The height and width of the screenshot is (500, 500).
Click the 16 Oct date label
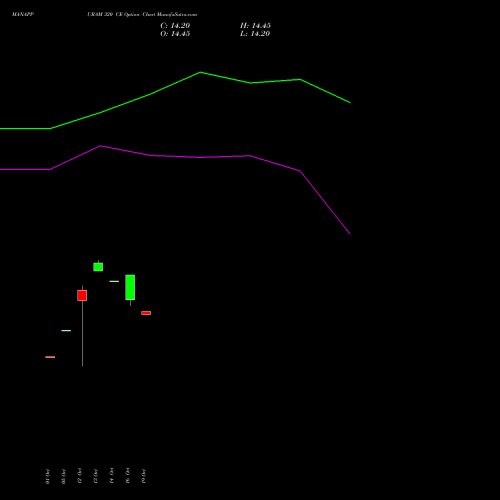[x=127, y=475]
